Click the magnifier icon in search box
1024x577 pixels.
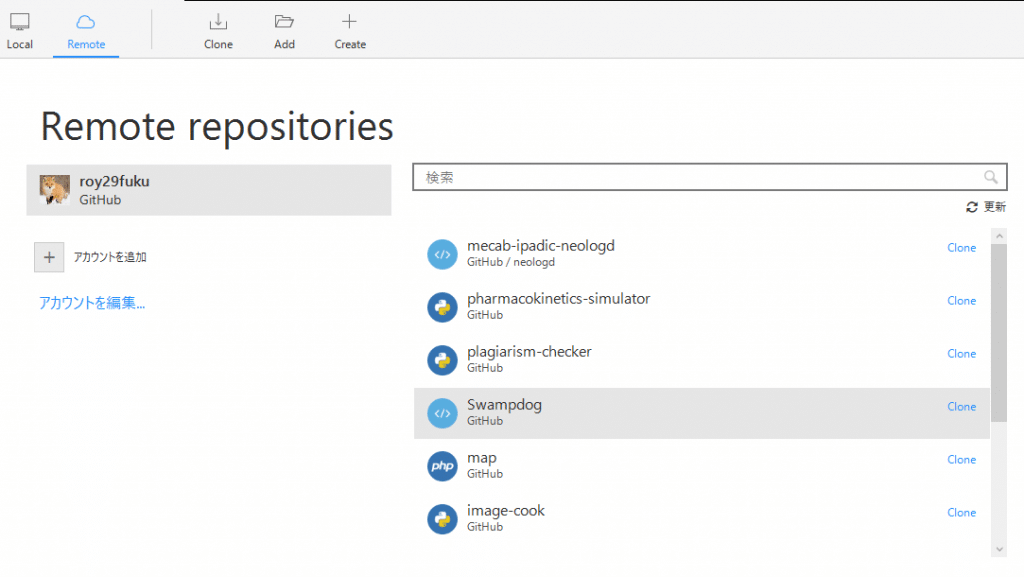tap(991, 177)
